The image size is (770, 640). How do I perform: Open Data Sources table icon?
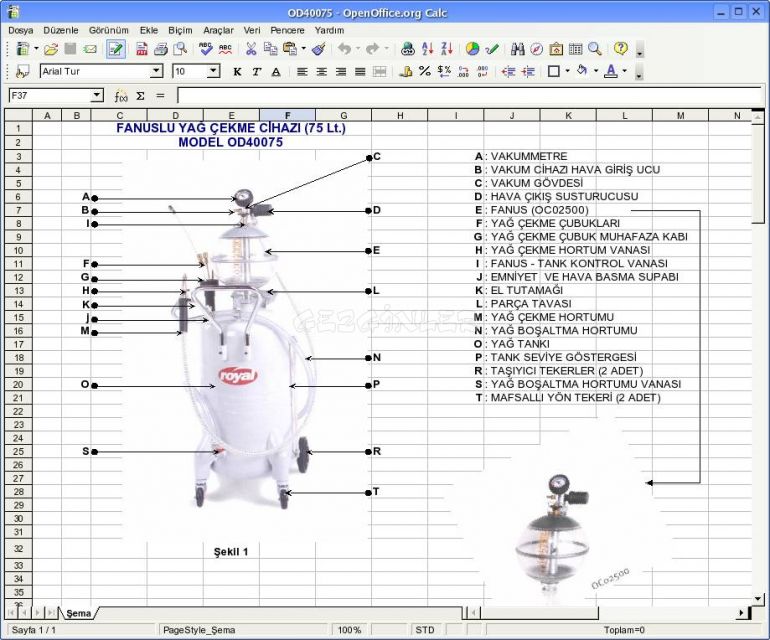coord(575,49)
